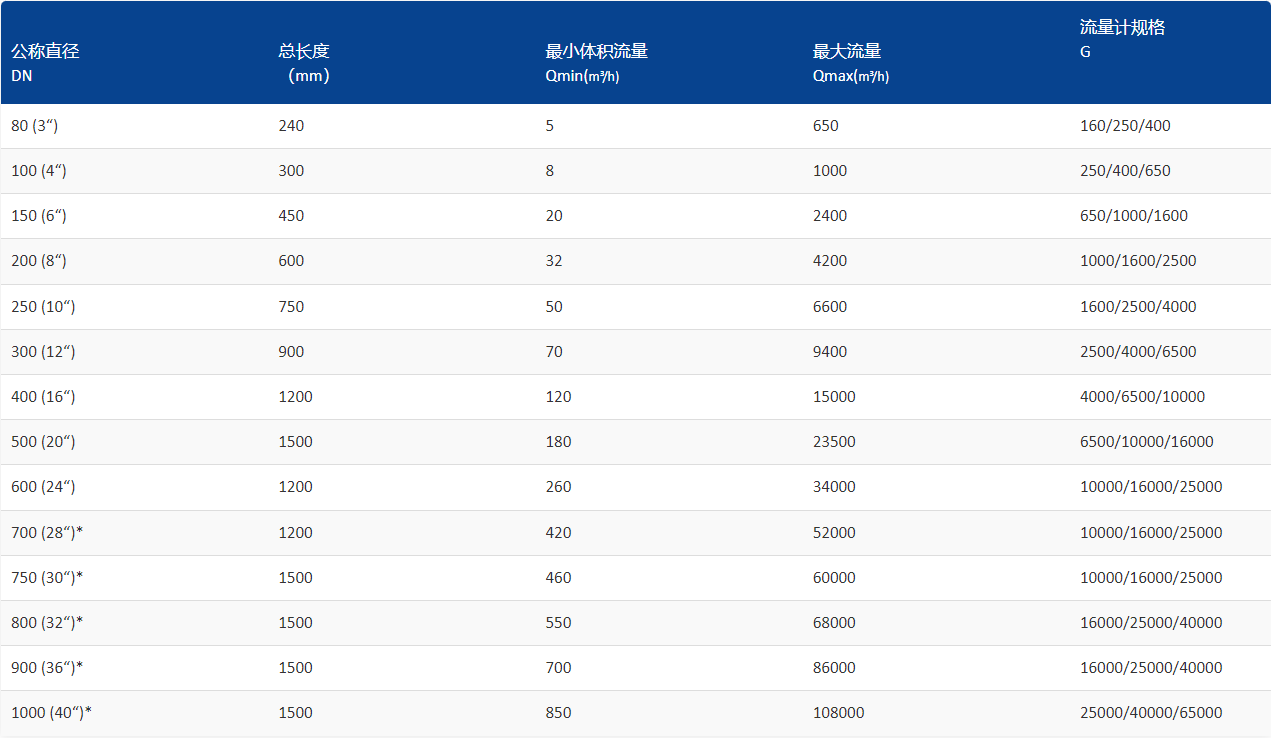Click Qmax value 34000

click(x=834, y=487)
